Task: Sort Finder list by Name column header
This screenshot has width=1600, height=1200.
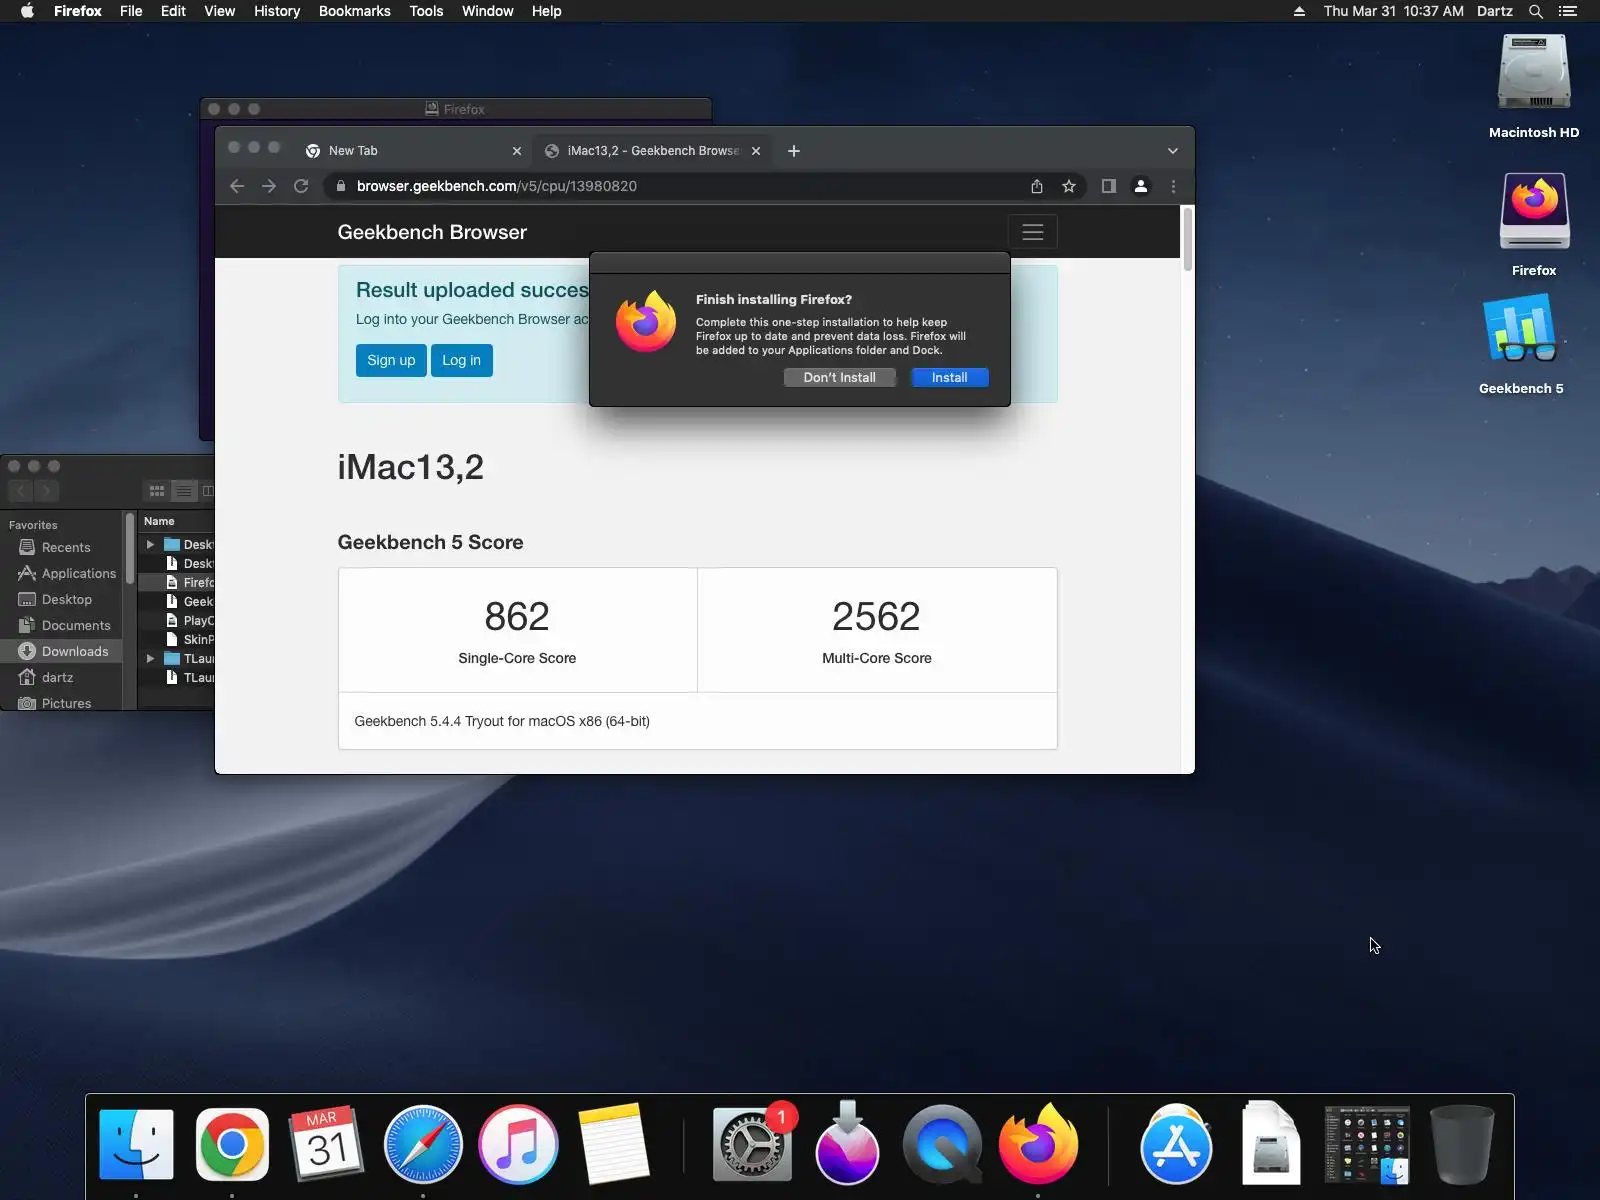Action: tap(159, 521)
